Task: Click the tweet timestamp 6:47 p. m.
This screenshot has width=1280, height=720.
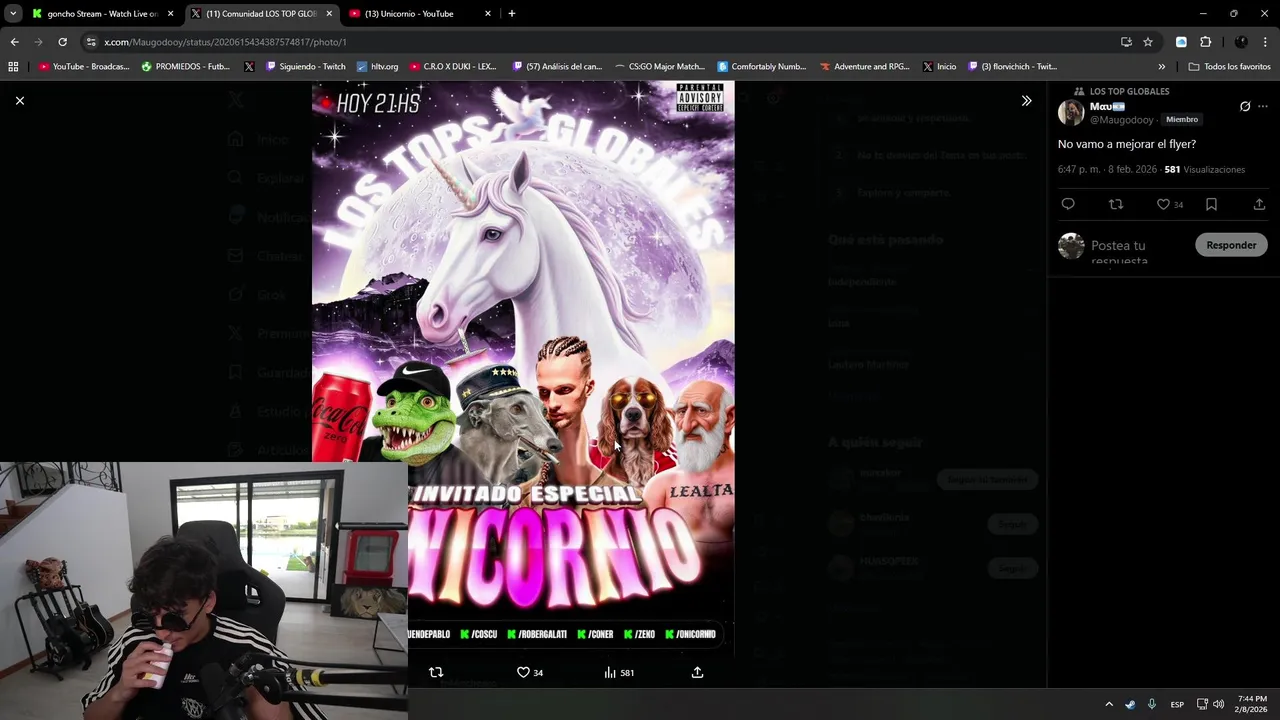Action: pos(1079,170)
